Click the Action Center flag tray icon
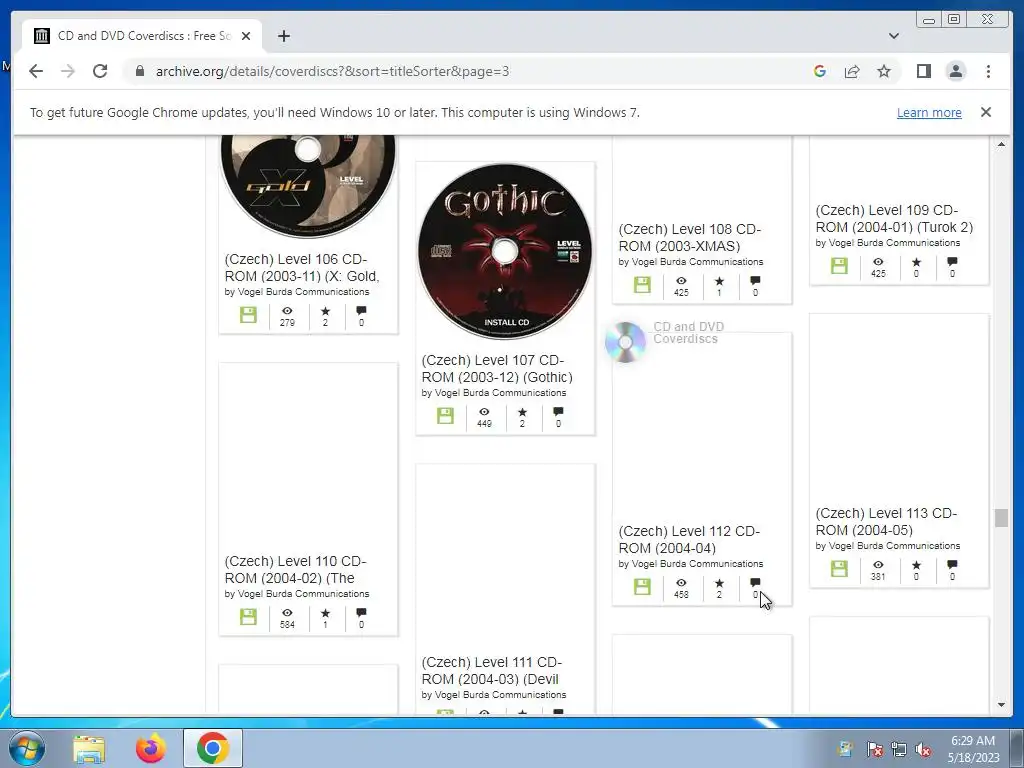The image size is (1024, 768). 874,749
